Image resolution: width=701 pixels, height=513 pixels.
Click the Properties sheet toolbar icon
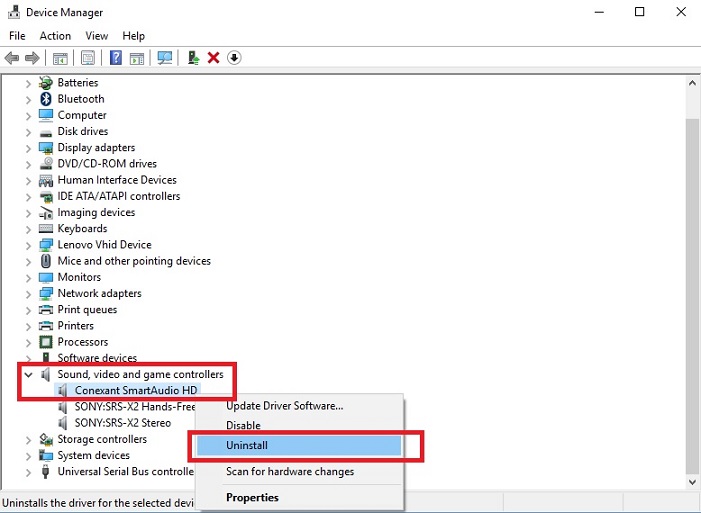tap(88, 58)
